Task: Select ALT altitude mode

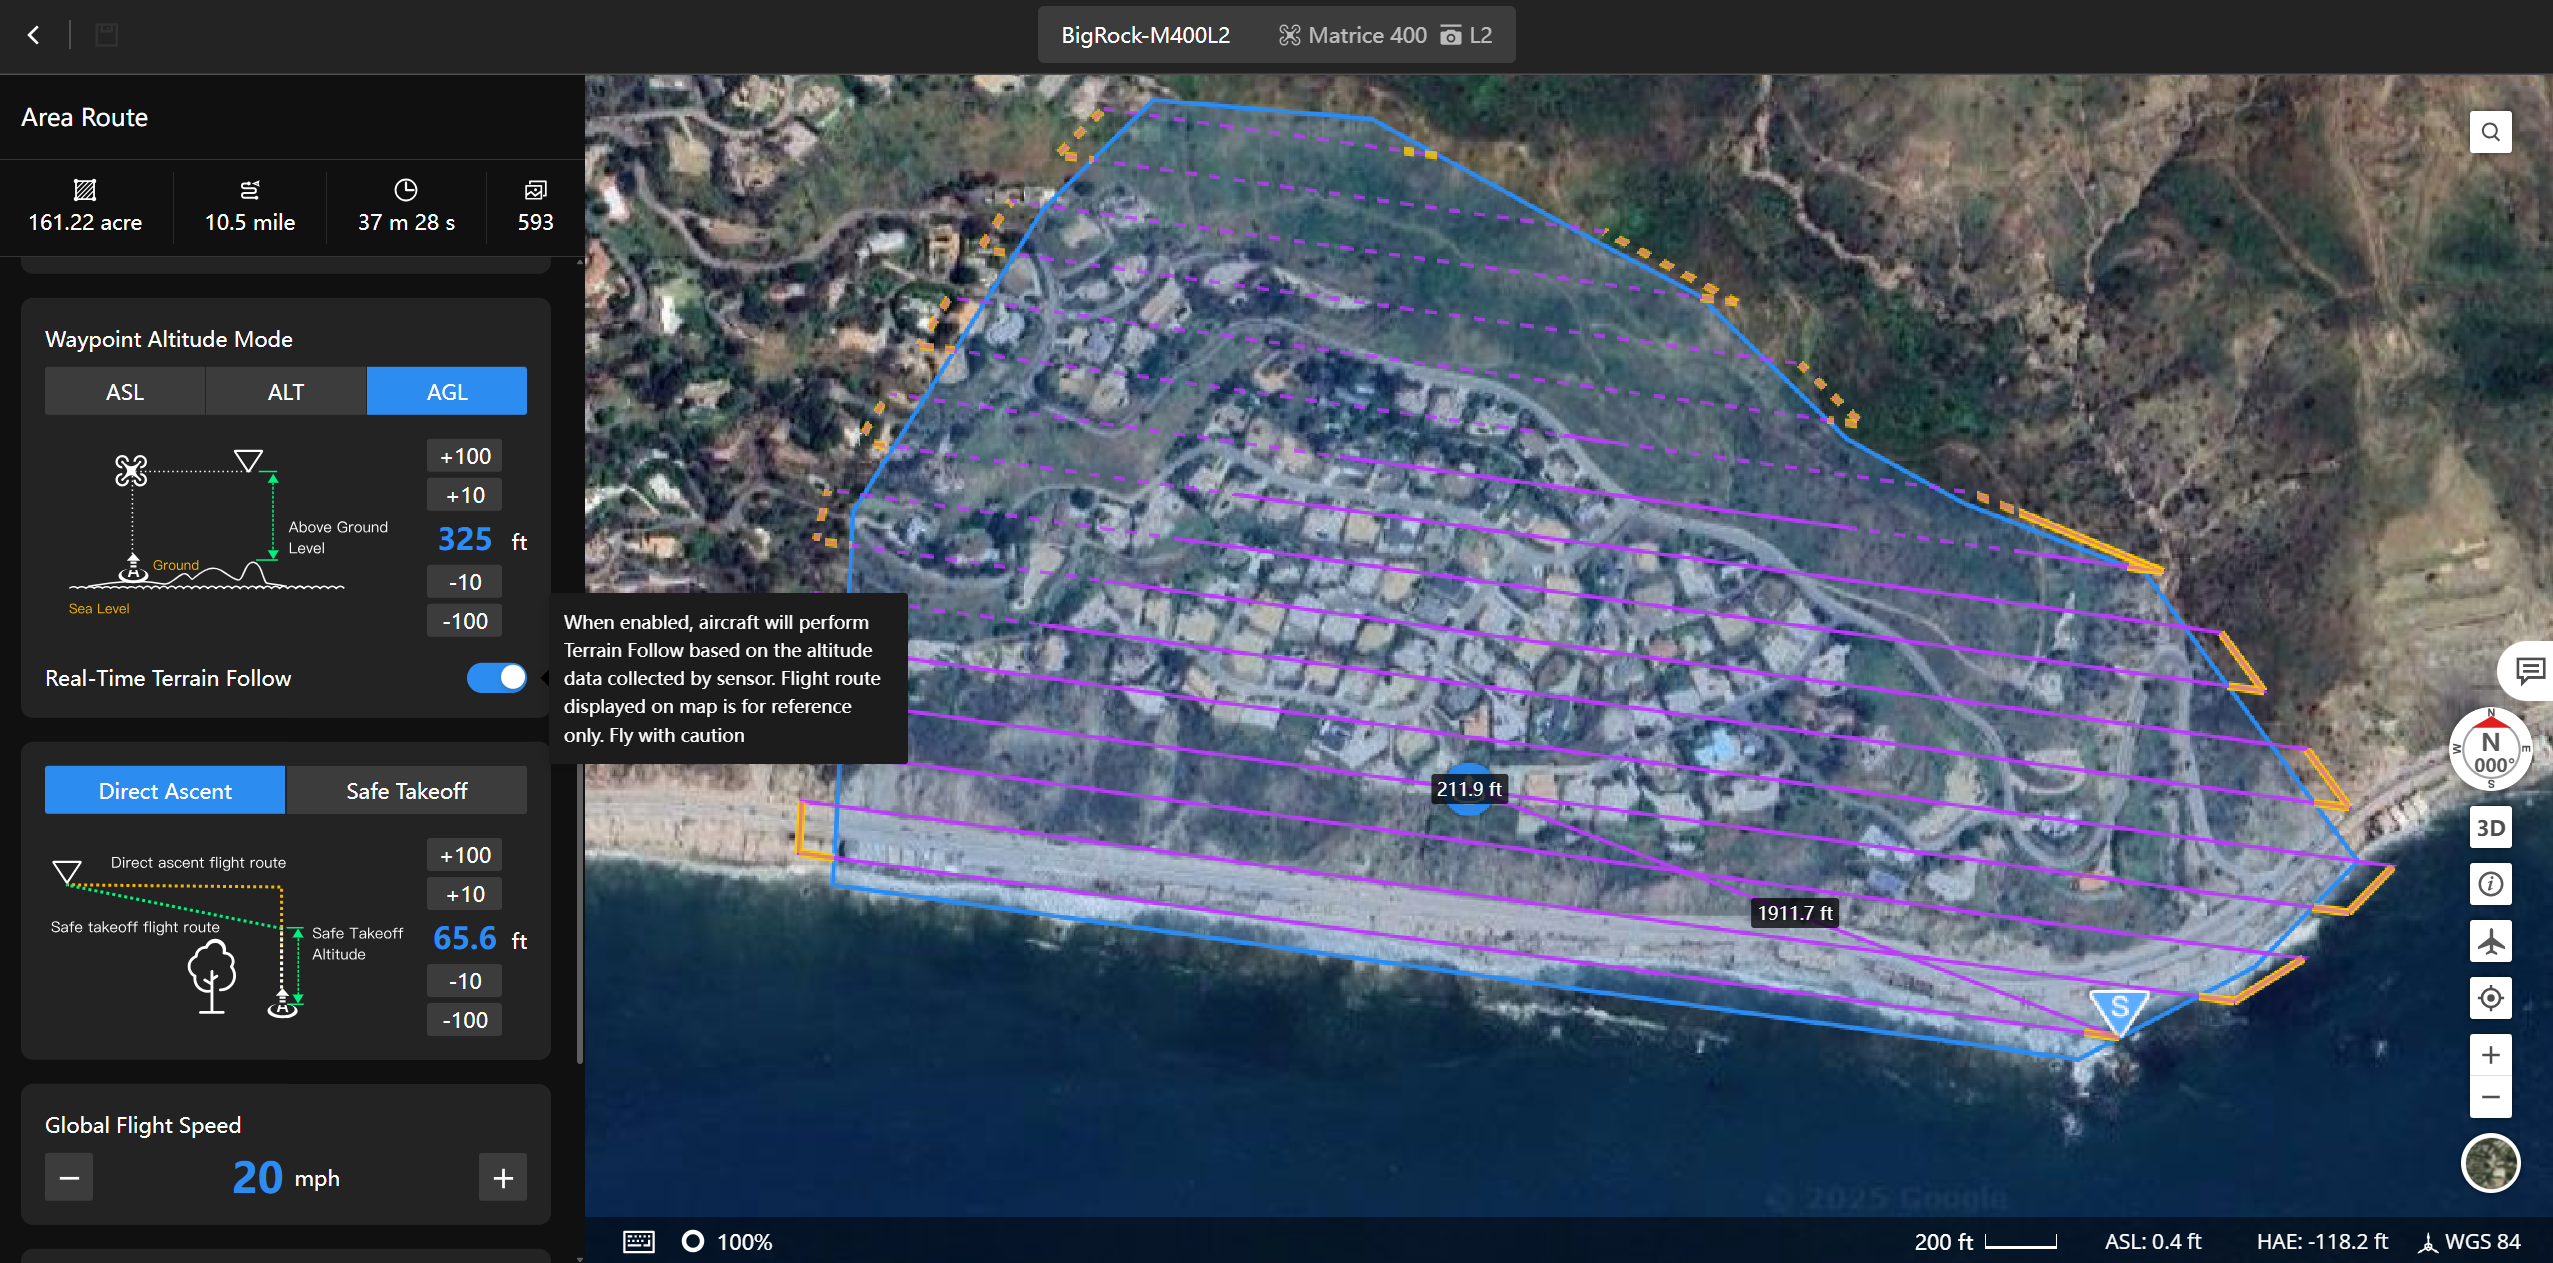Action: [286, 392]
